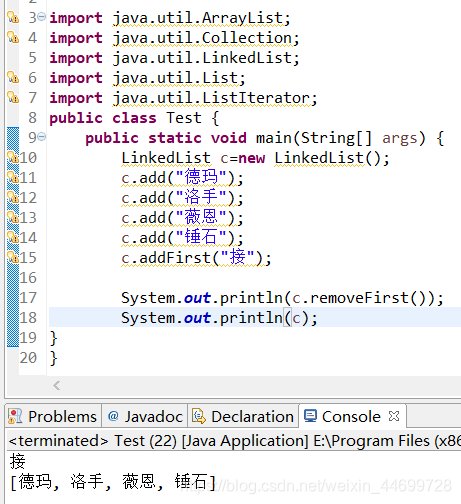The height and width of the screenshot is (504, 461).
Task: Click 'java.util.ListIterator' import text
Action: [212, 98]
